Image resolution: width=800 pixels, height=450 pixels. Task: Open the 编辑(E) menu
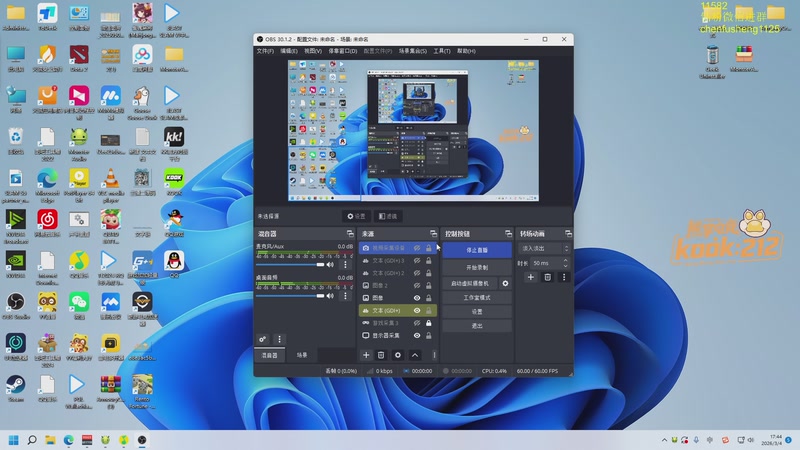(288, 51)
